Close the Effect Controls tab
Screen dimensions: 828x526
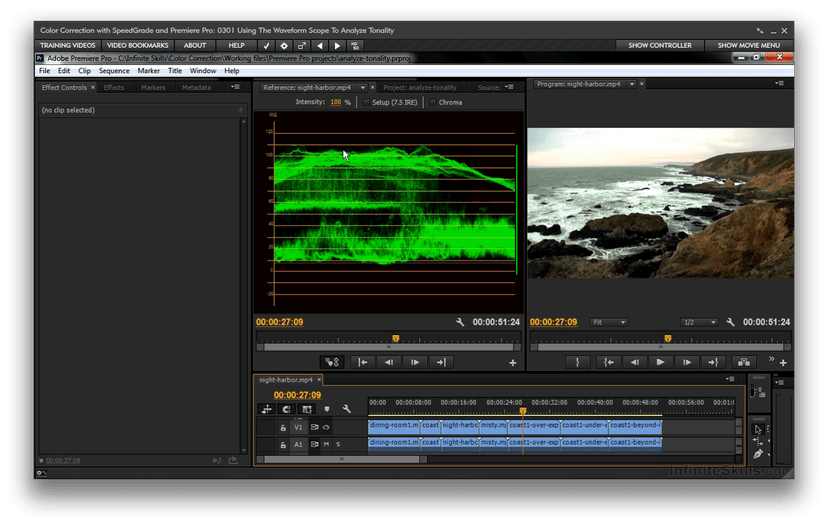tap(93, 88)
